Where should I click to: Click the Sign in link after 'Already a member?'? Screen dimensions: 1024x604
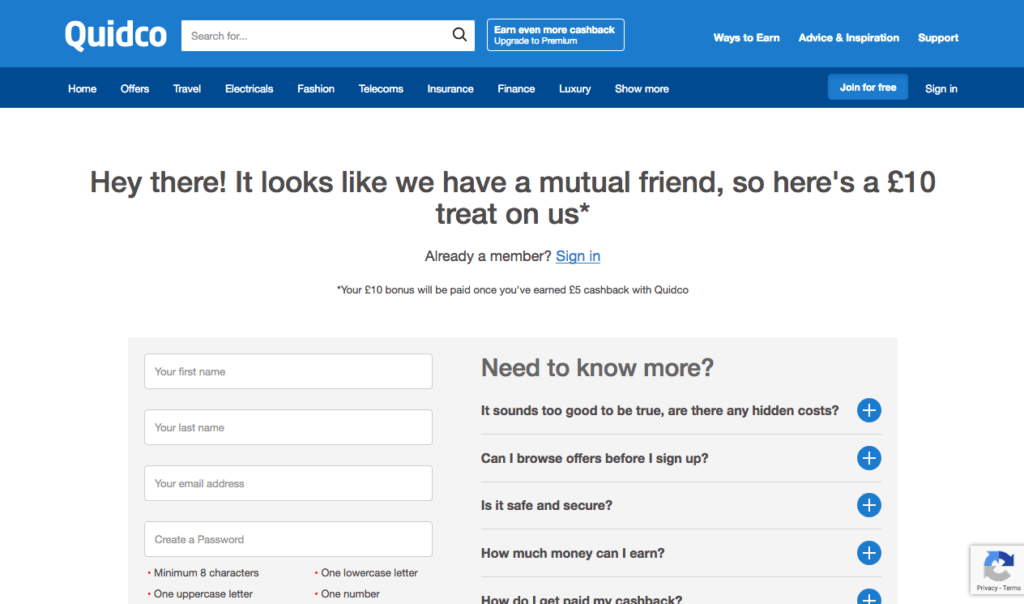(578, 256)
